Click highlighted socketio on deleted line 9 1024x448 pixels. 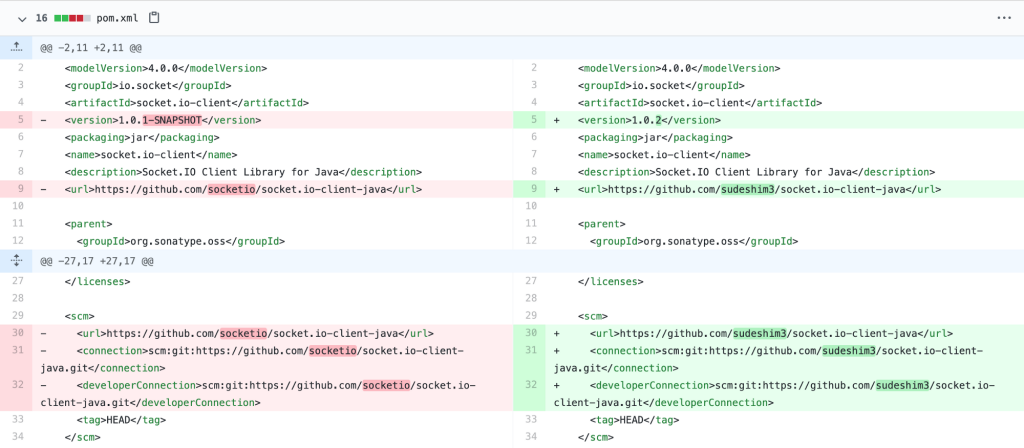click(x=231, y=190)
